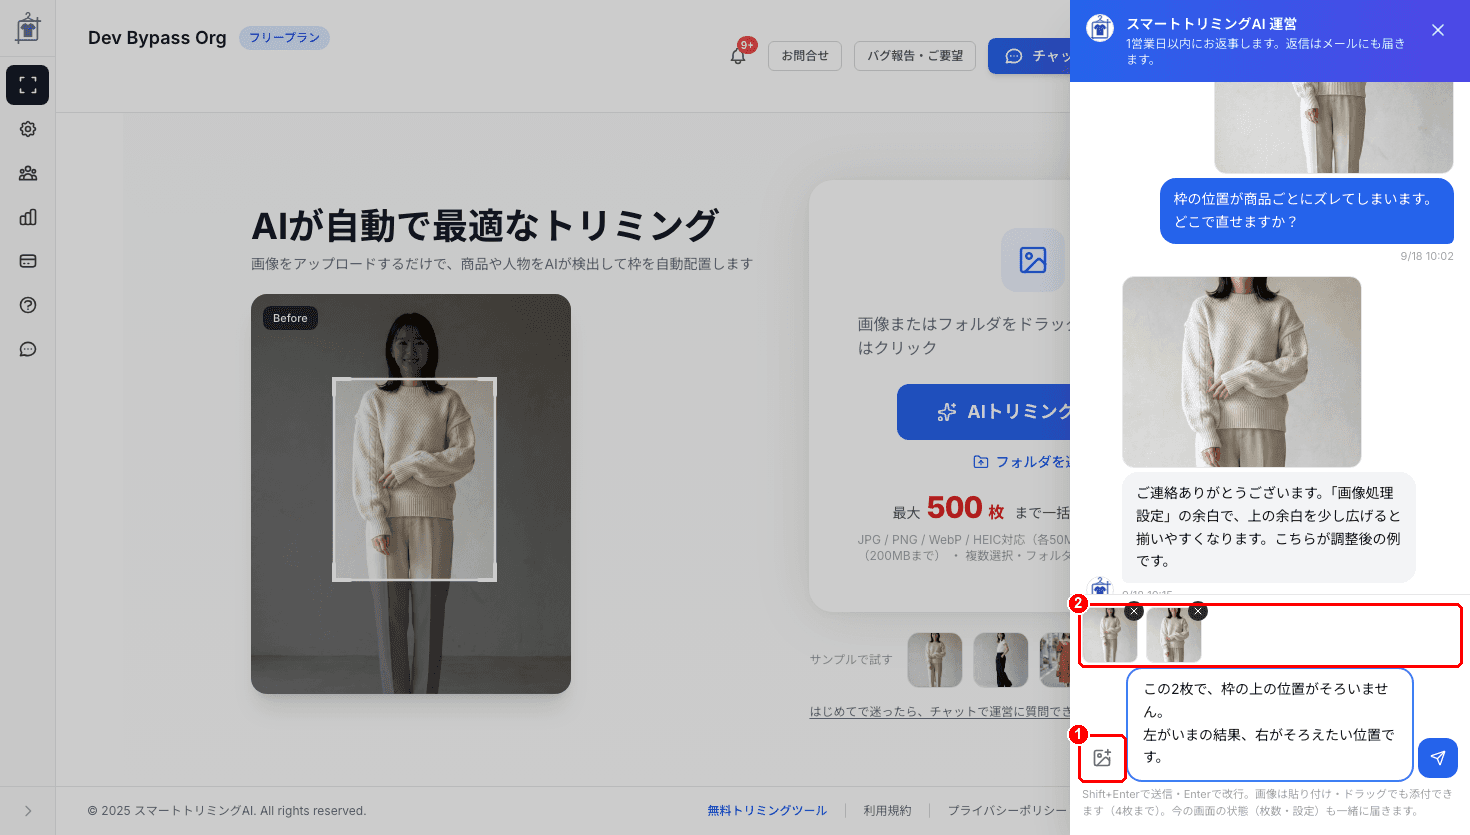Viewport: 1470px width, 835px height.
Task: Click the 9/18 10:02 message timestamp
Action: coord(1427,256)
